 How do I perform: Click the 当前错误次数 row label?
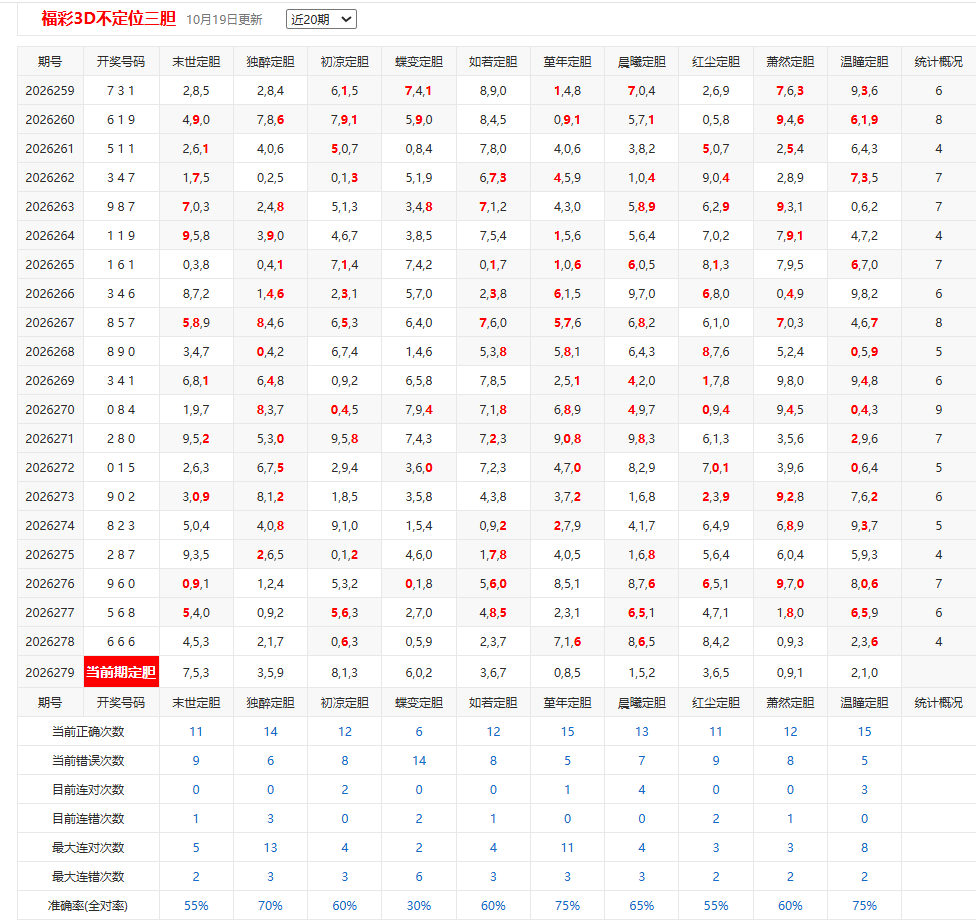[88, 761]
